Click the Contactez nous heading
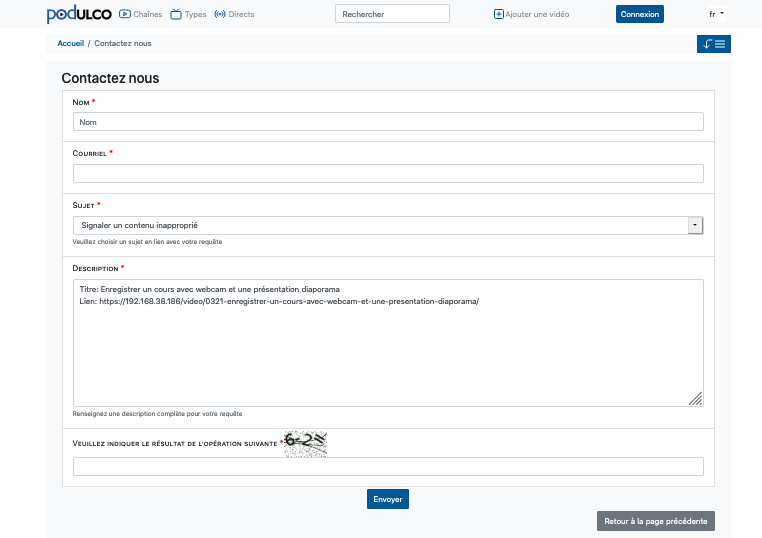The width and height of the screenshot is (762, 538). tap(110, 78)
